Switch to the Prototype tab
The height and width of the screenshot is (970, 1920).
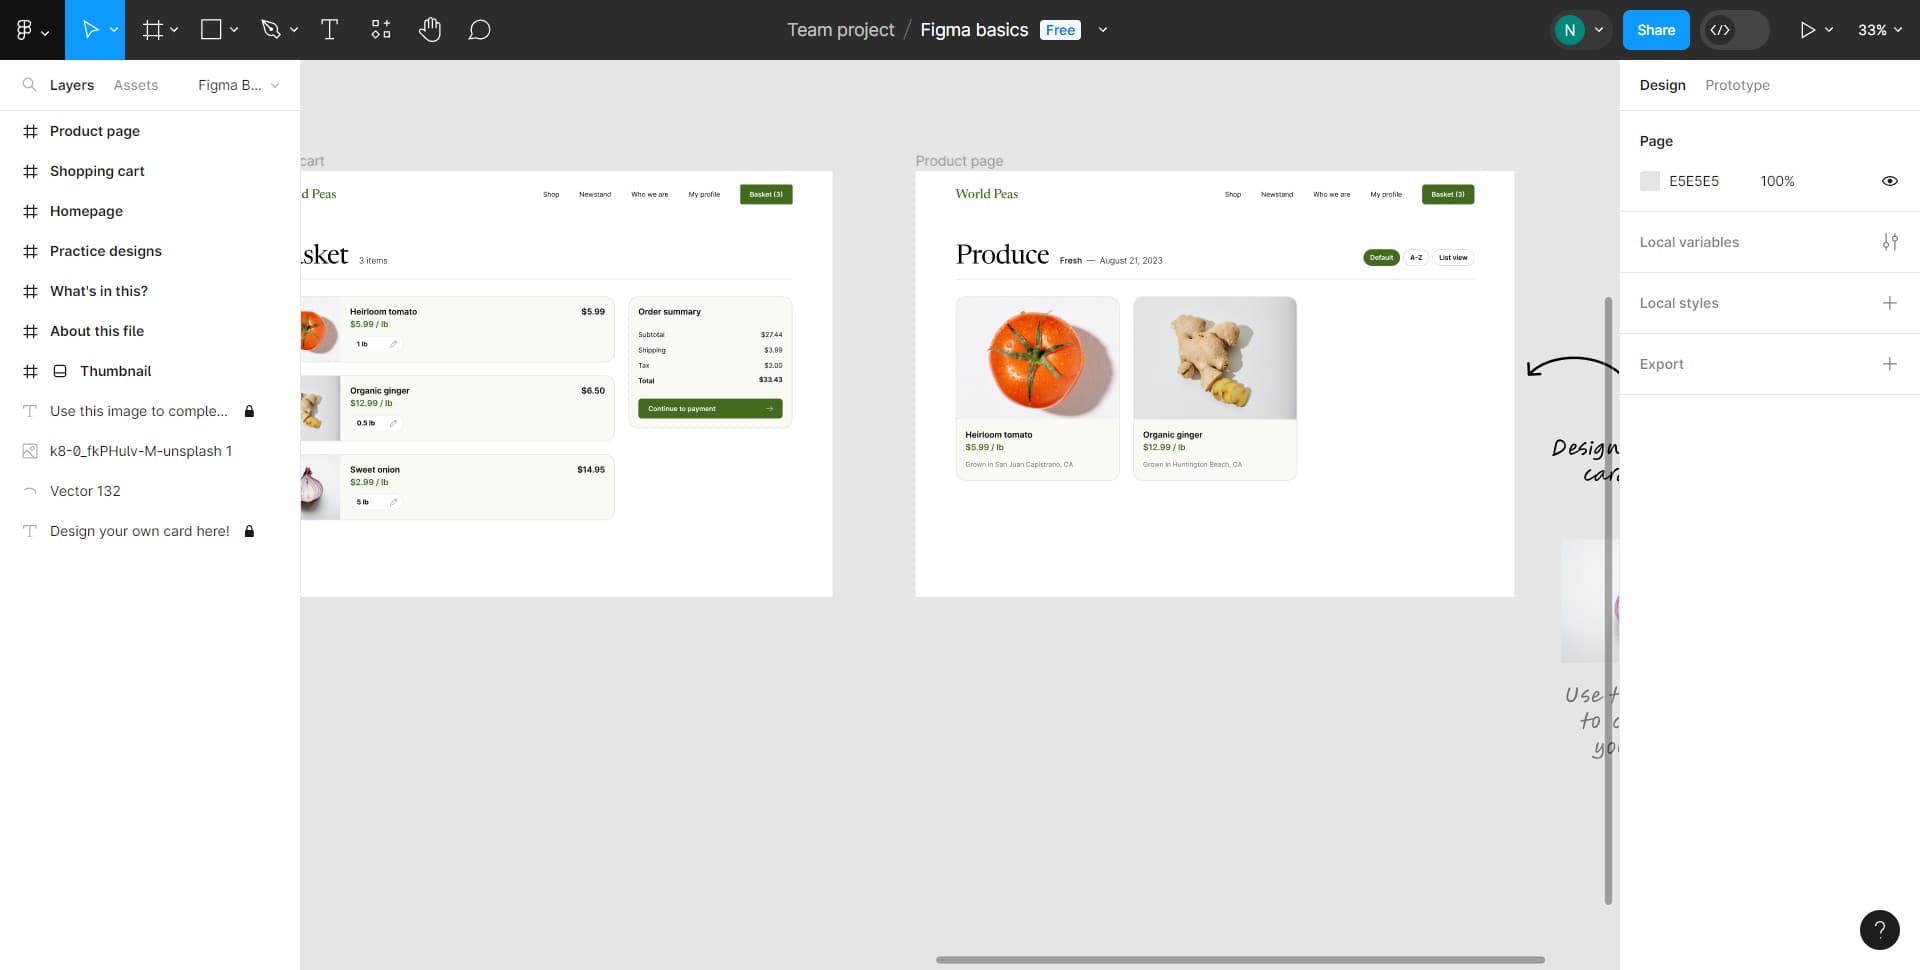(1737, 85)
